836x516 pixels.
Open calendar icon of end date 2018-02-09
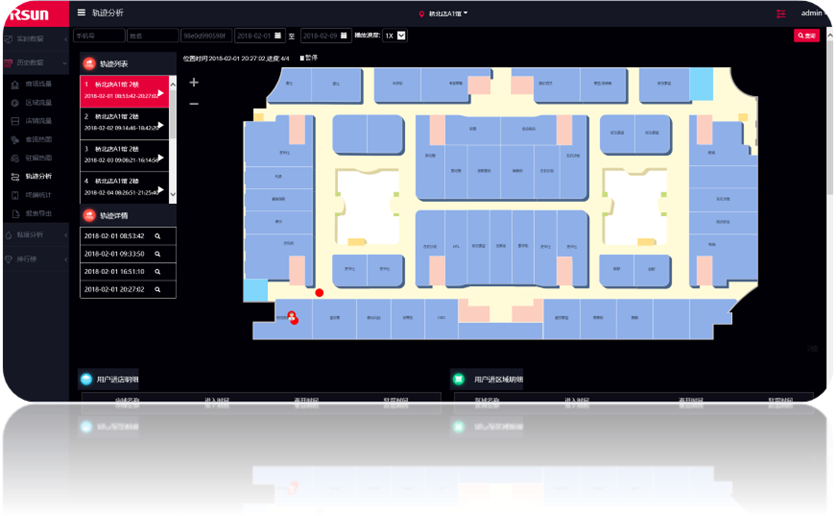point(345,36)
